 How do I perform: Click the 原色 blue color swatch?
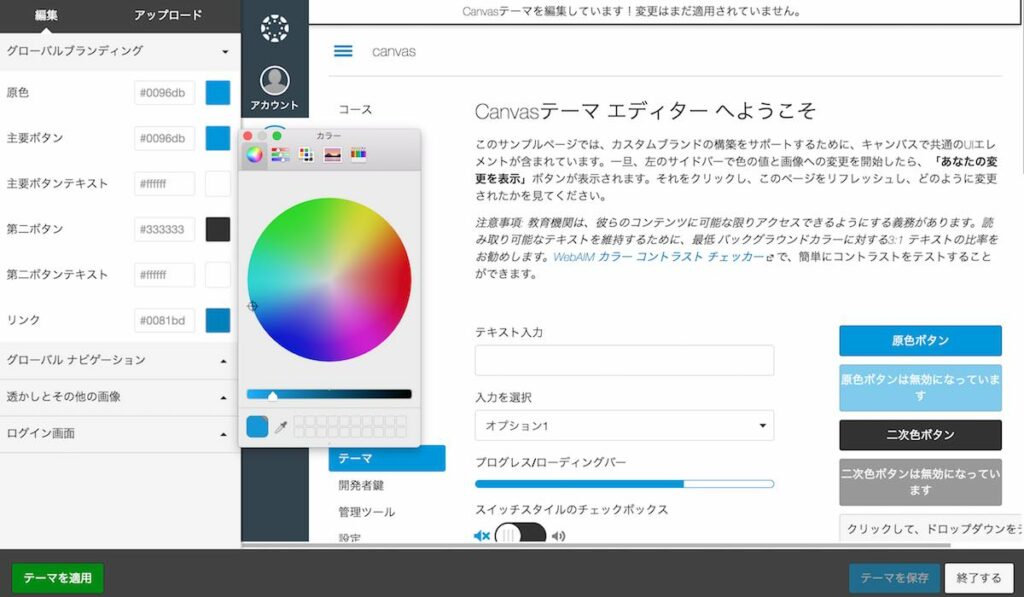pos(218,93)
